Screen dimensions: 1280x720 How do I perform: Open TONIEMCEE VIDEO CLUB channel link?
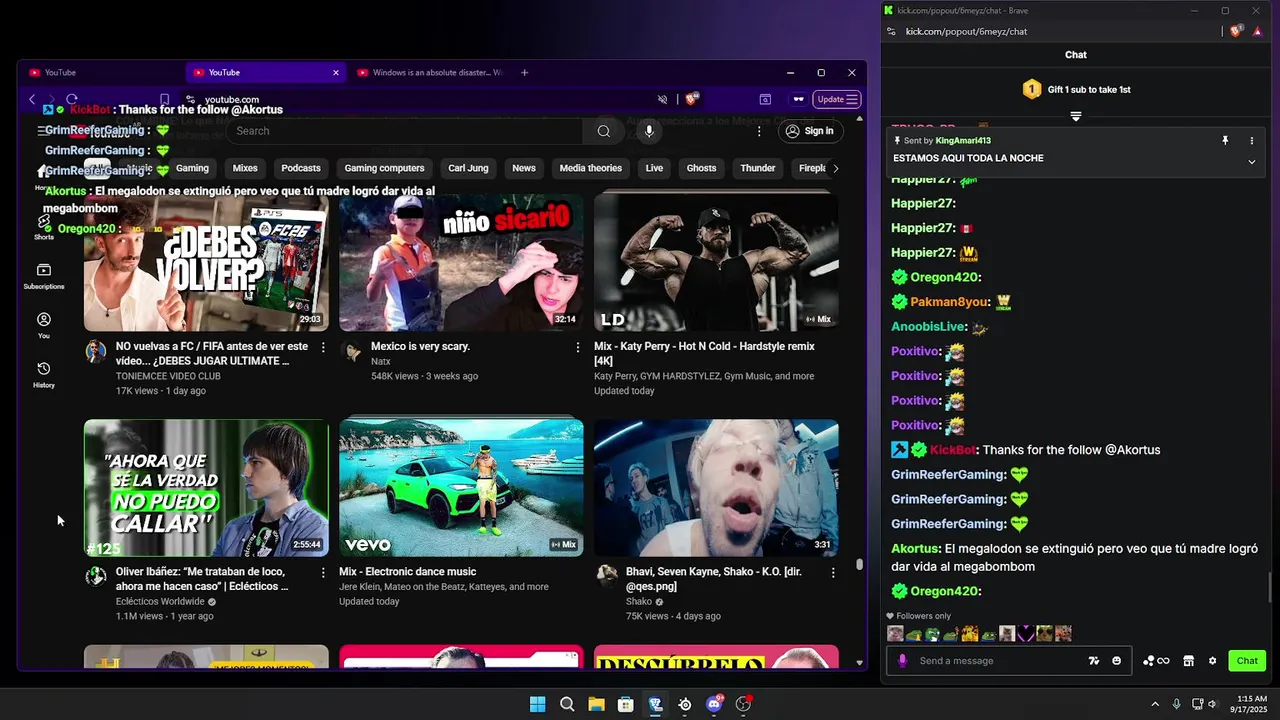[168, 376]
